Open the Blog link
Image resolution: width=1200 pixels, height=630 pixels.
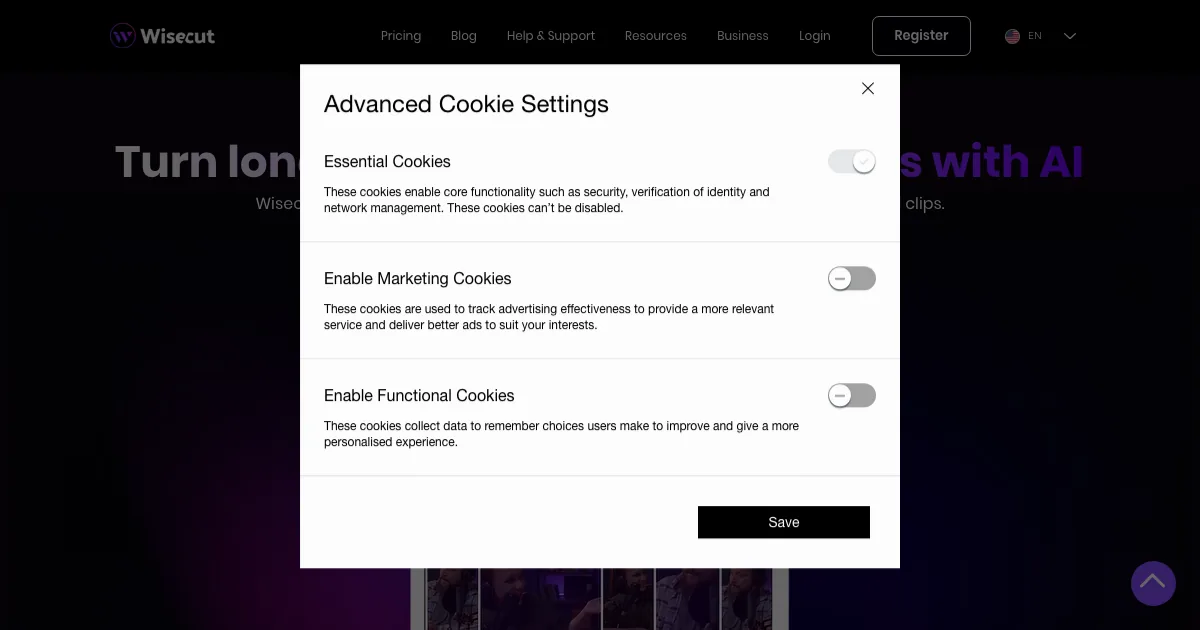click(x=464, y=36)
